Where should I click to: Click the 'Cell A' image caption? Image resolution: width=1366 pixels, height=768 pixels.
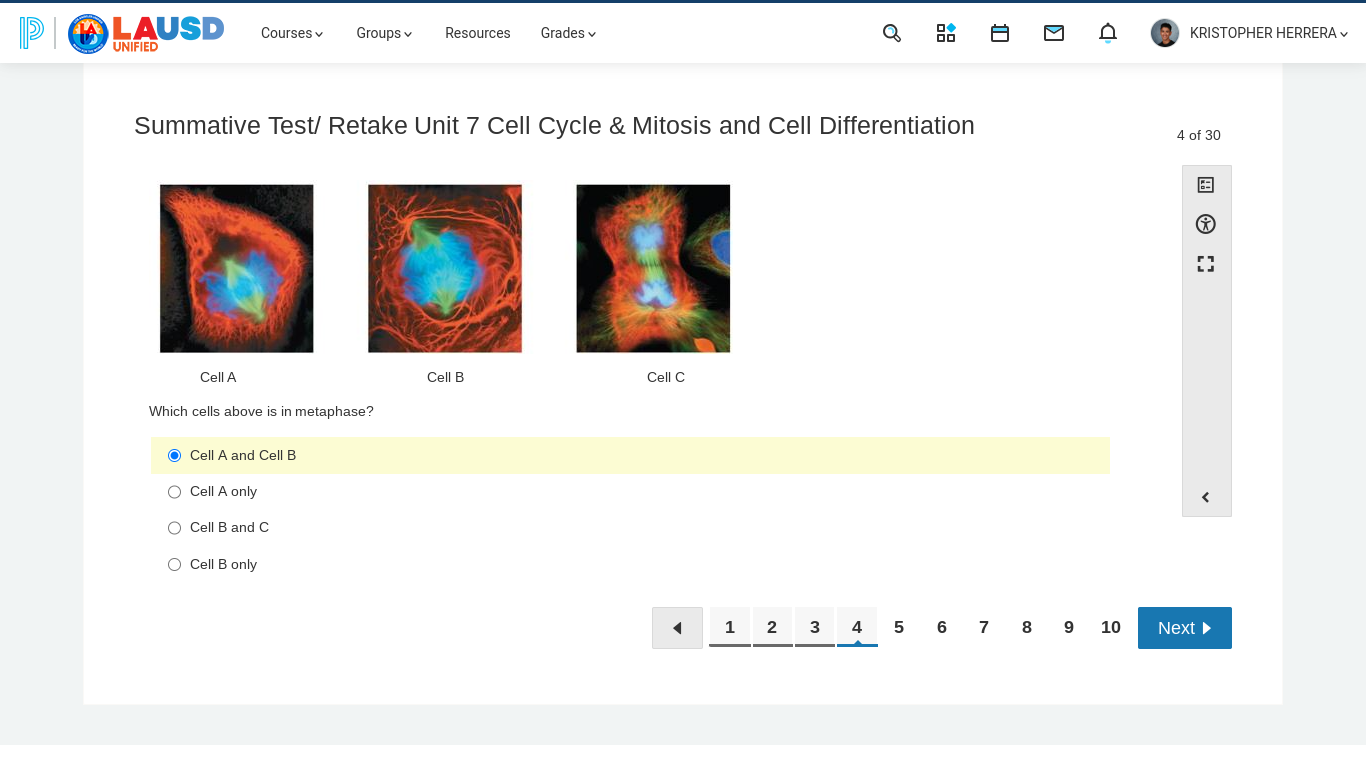click(x=218, y=377)
